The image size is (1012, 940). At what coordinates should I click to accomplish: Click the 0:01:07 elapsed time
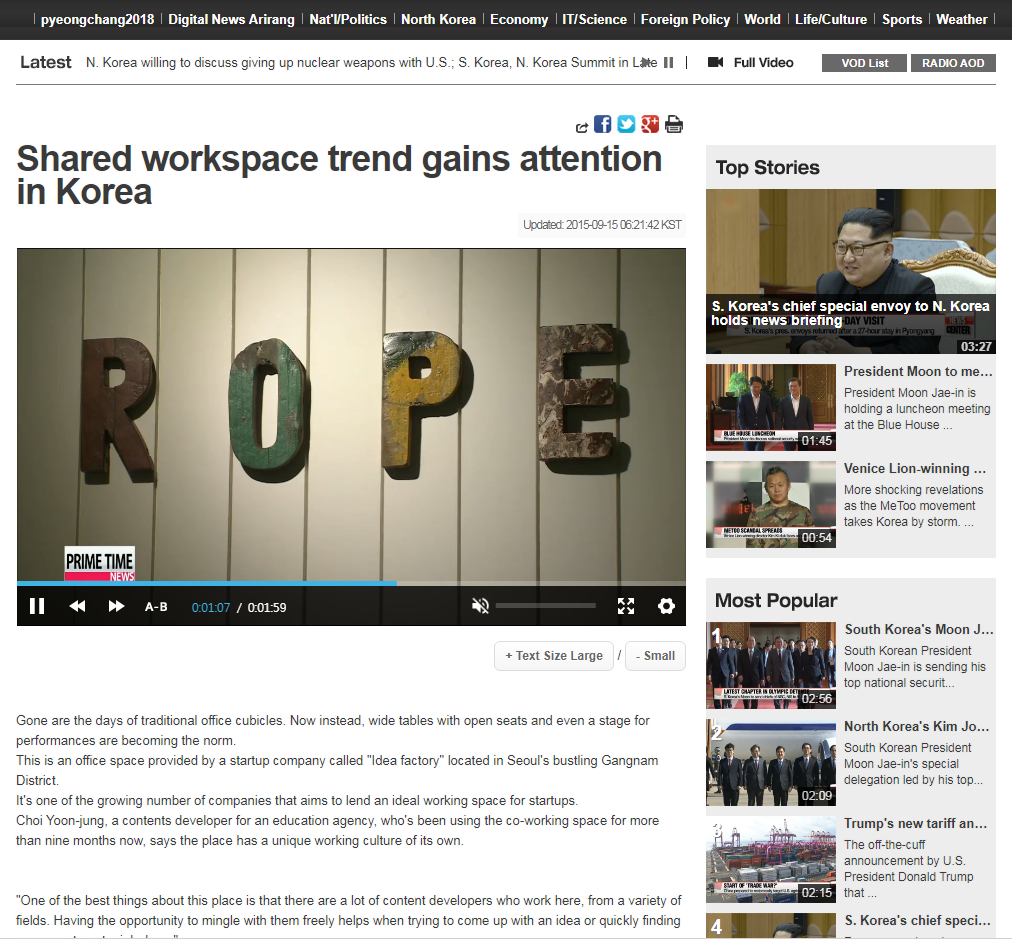pos(210,608)
